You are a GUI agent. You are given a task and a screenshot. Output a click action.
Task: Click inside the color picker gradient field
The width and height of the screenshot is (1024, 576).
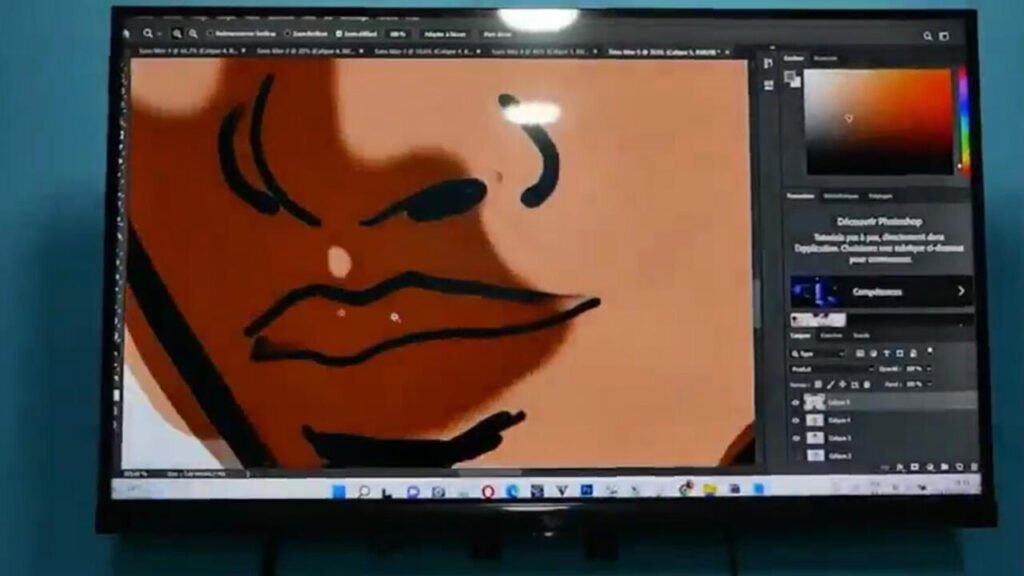tap(880, 120)
